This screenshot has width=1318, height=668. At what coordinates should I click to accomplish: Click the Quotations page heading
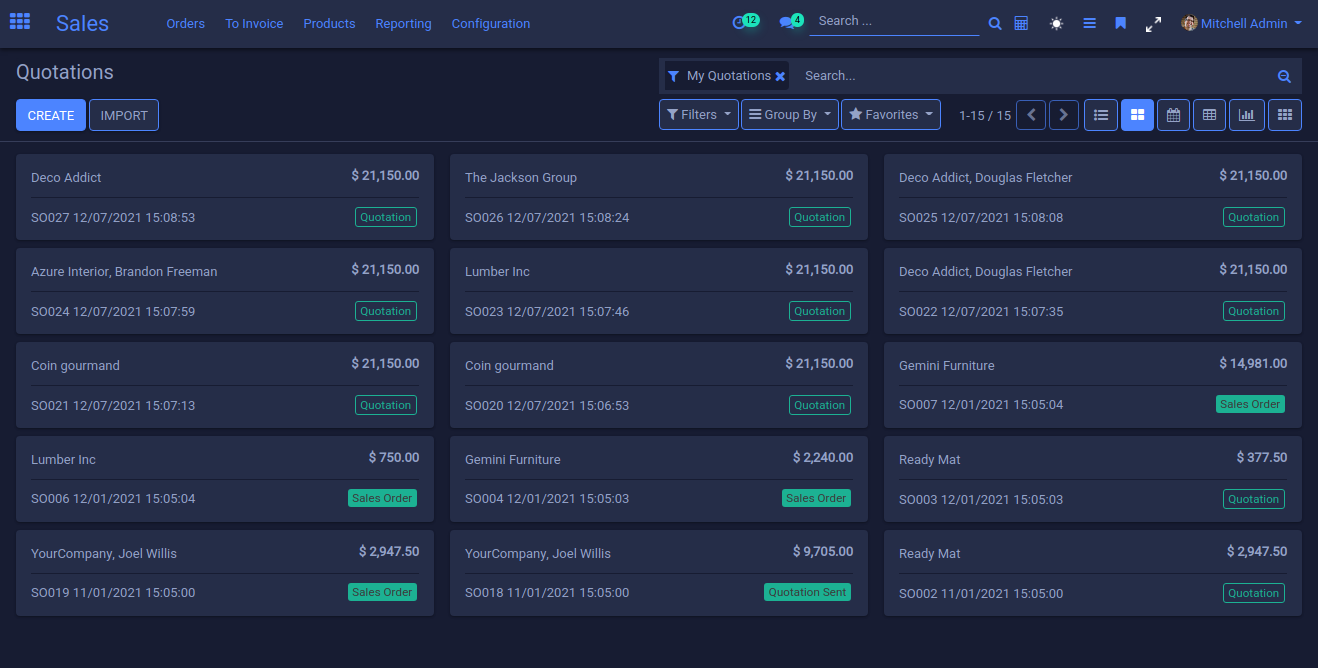(65, 72)
